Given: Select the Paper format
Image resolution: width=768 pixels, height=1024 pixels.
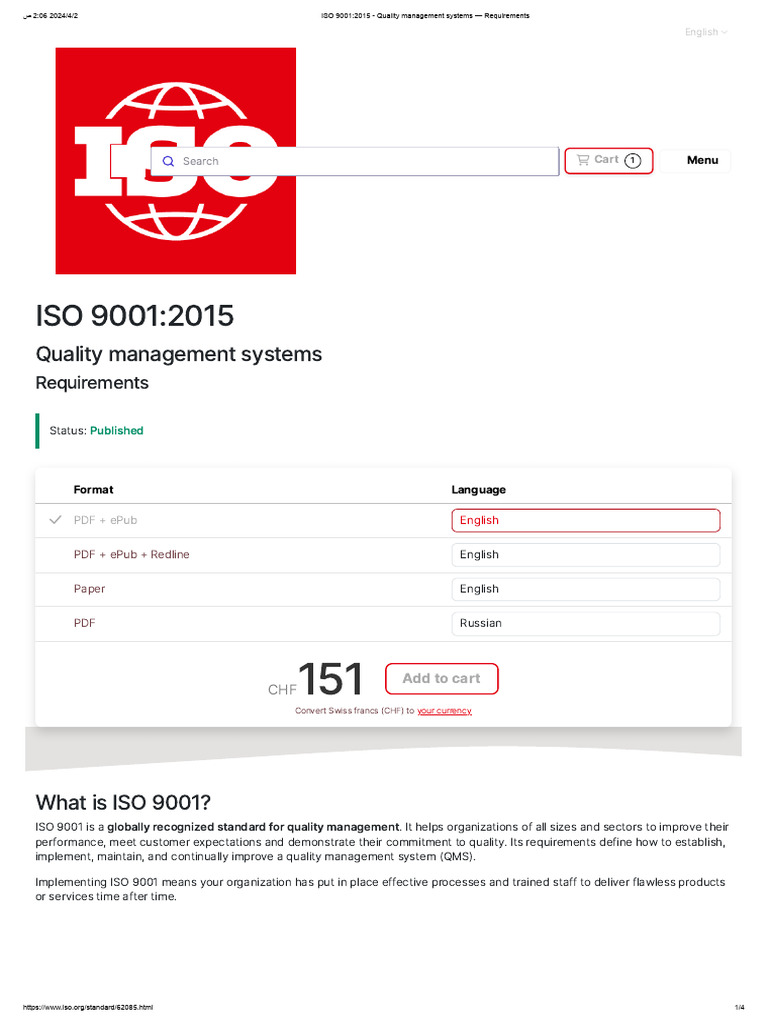Looking at the screenshot, I should tap(89, 588).
